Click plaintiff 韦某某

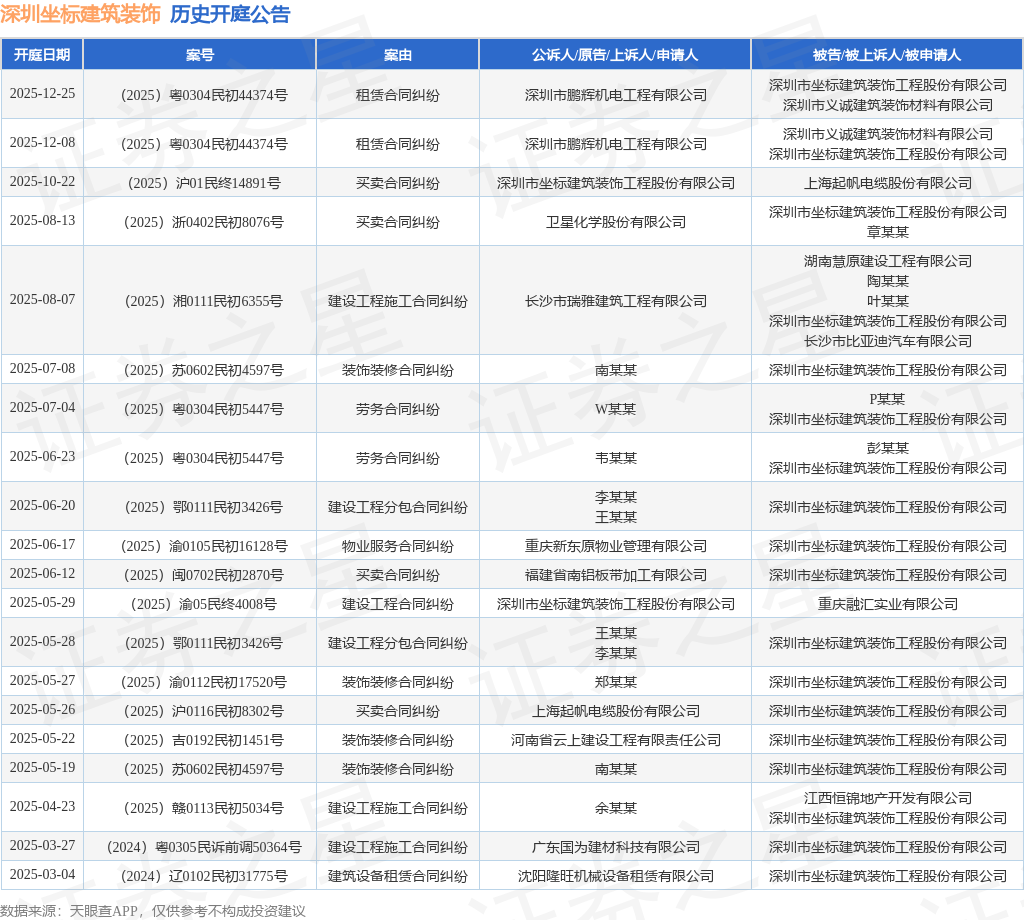pyautogui.click(x=616, y=458)
